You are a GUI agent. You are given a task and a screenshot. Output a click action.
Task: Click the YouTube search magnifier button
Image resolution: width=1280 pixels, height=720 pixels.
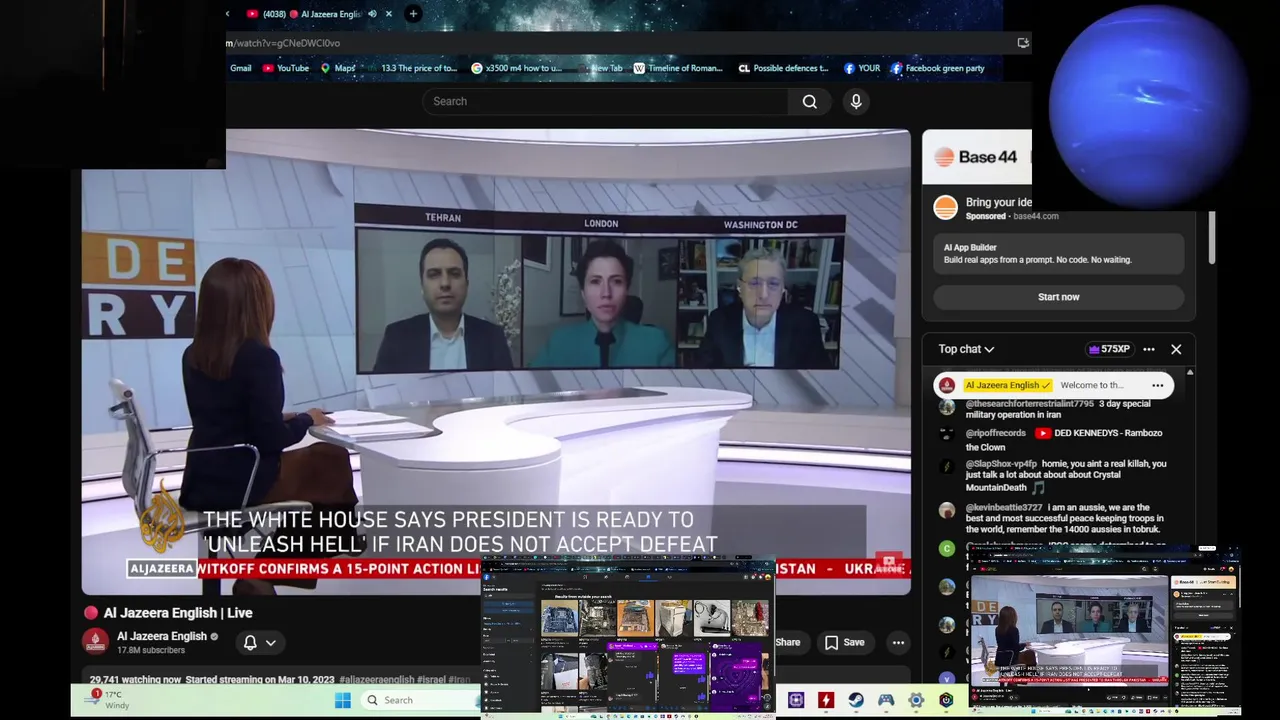click(x=810, y=101)
